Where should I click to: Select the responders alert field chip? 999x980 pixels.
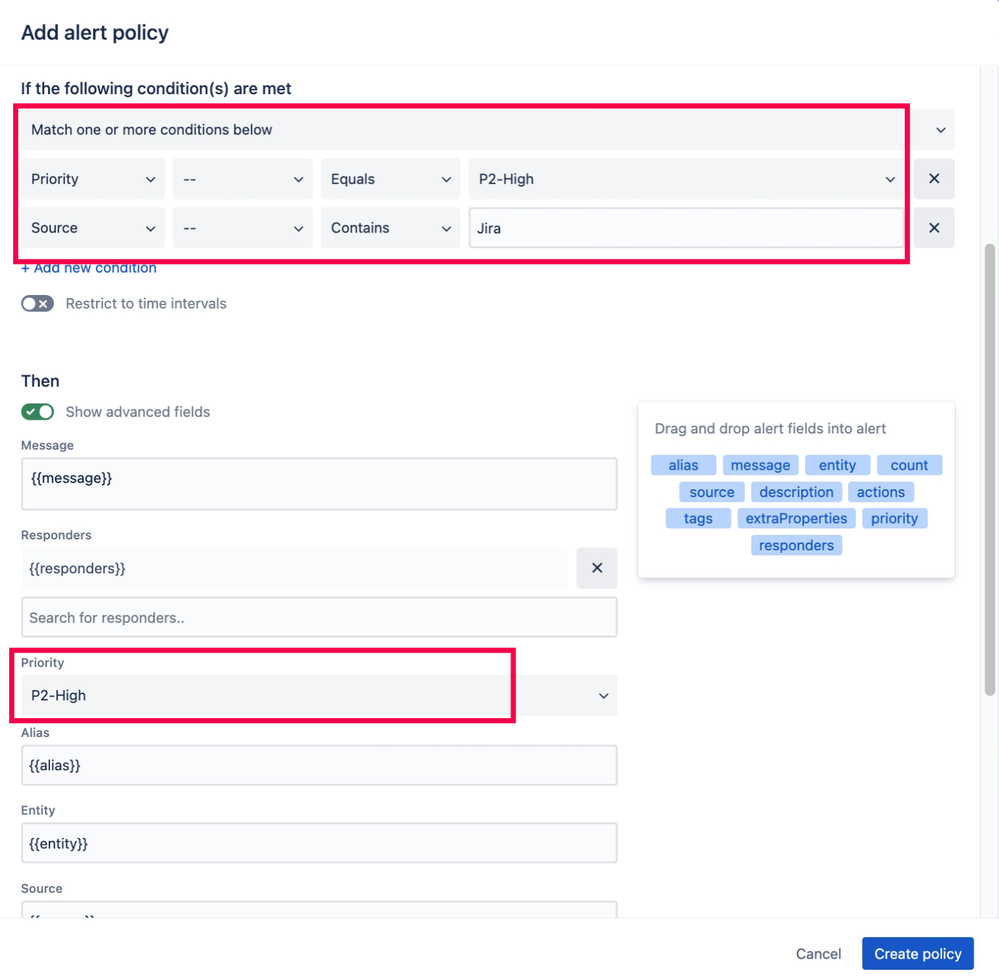point(795,544)
